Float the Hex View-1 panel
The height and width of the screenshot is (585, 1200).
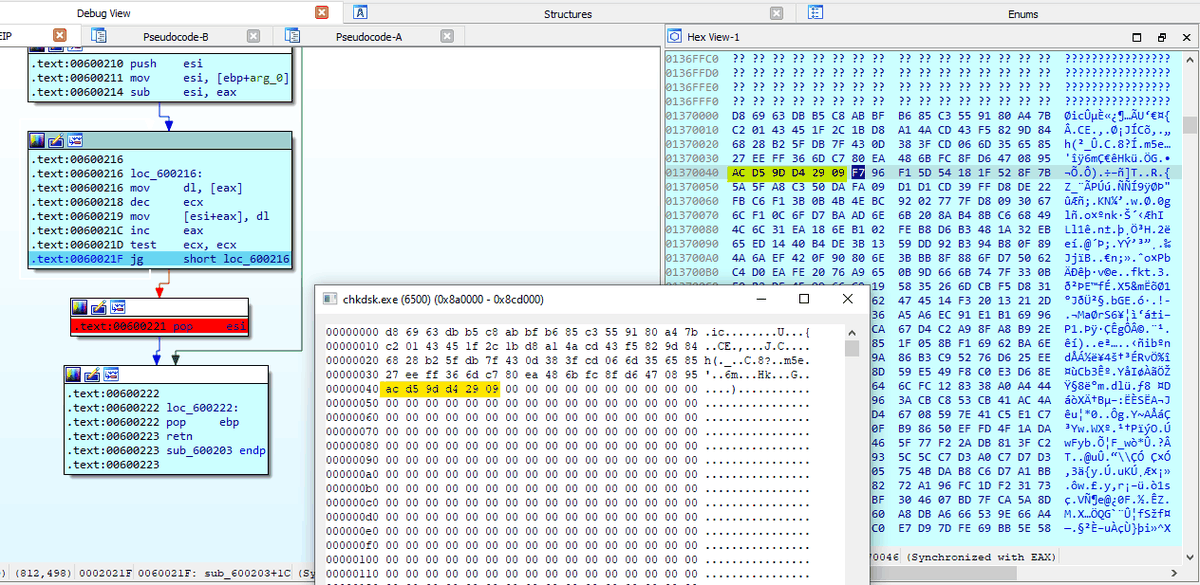[1160, 37]
